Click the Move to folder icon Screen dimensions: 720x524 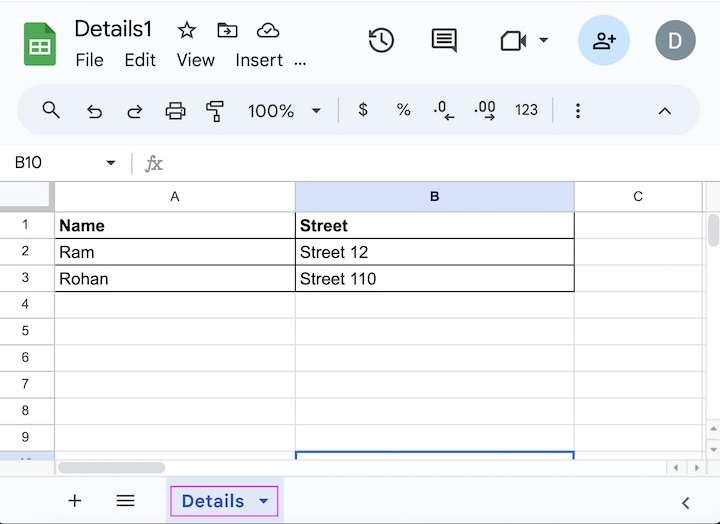point(227,30)
